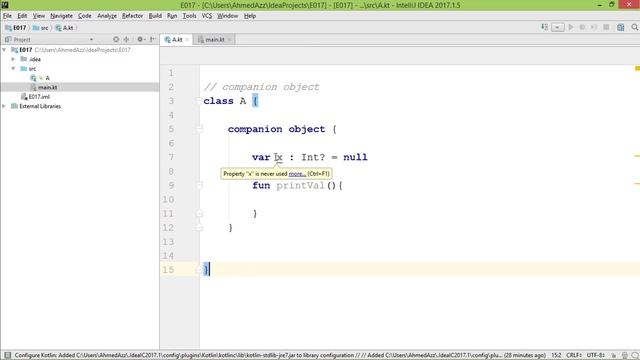Collapse the E017 project root node
This screenshot has width=640, height=360.
4,50
